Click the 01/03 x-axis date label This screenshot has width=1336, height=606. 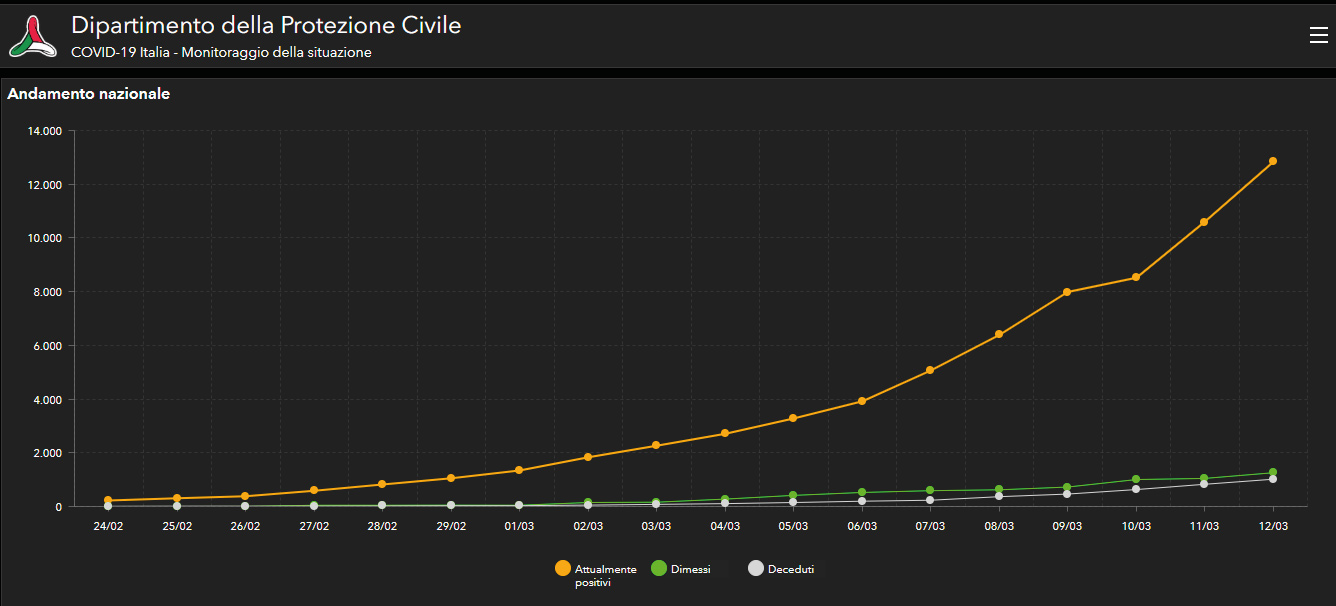pos(519,526)
